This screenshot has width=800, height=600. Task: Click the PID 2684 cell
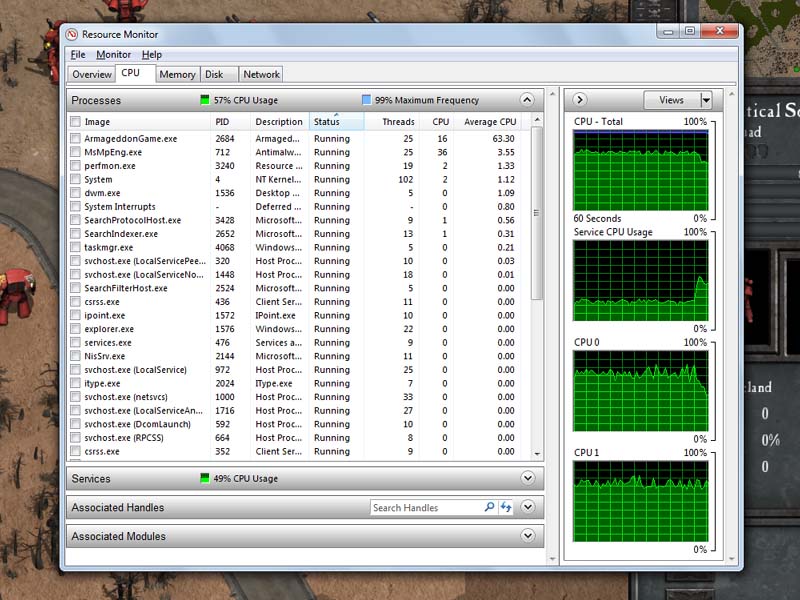pos(225,138)
